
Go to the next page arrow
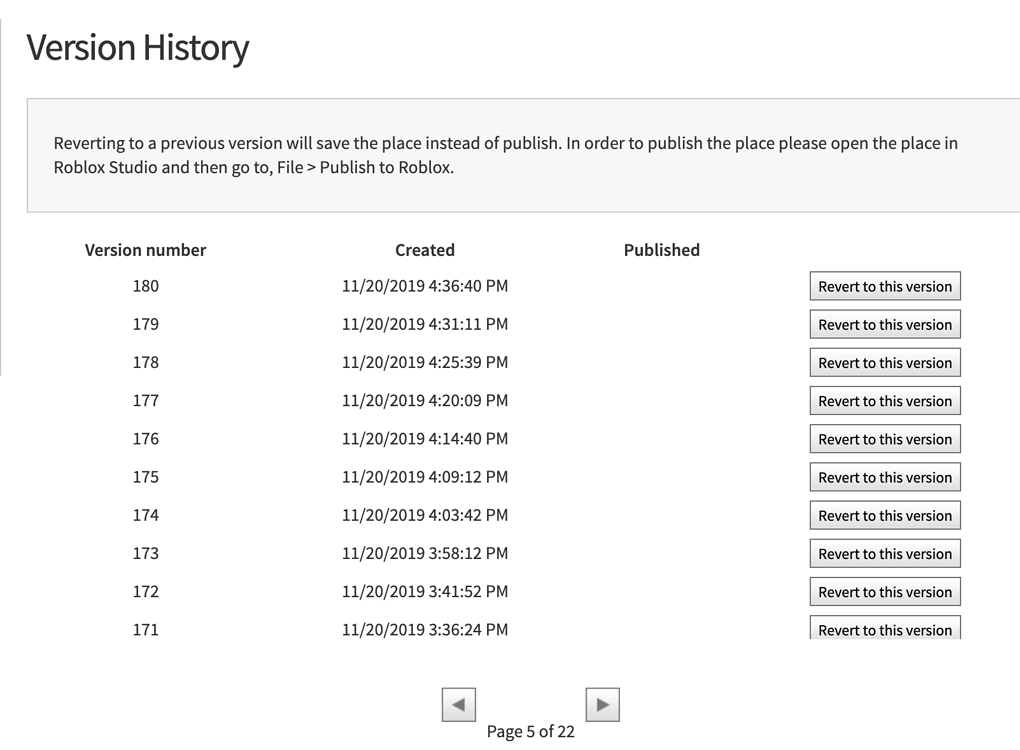[602, 704]
